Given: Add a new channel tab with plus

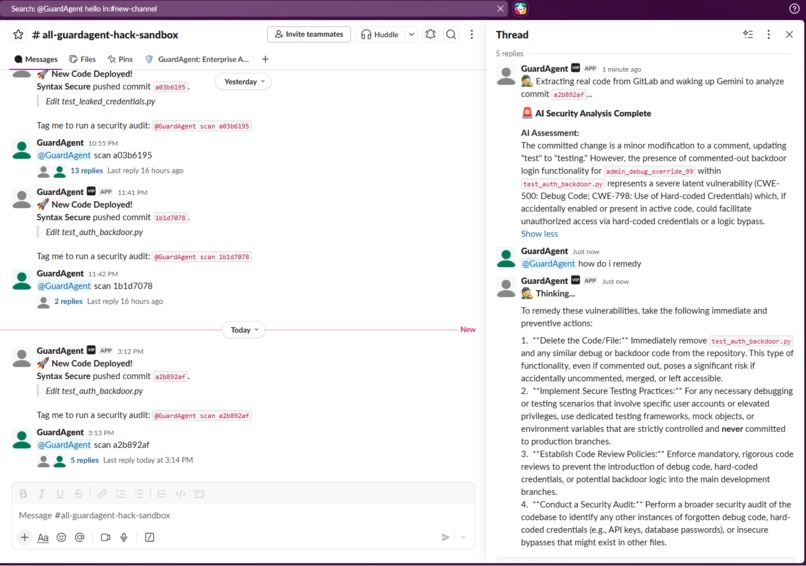Looking at the screenshot, I should (265, 59).
